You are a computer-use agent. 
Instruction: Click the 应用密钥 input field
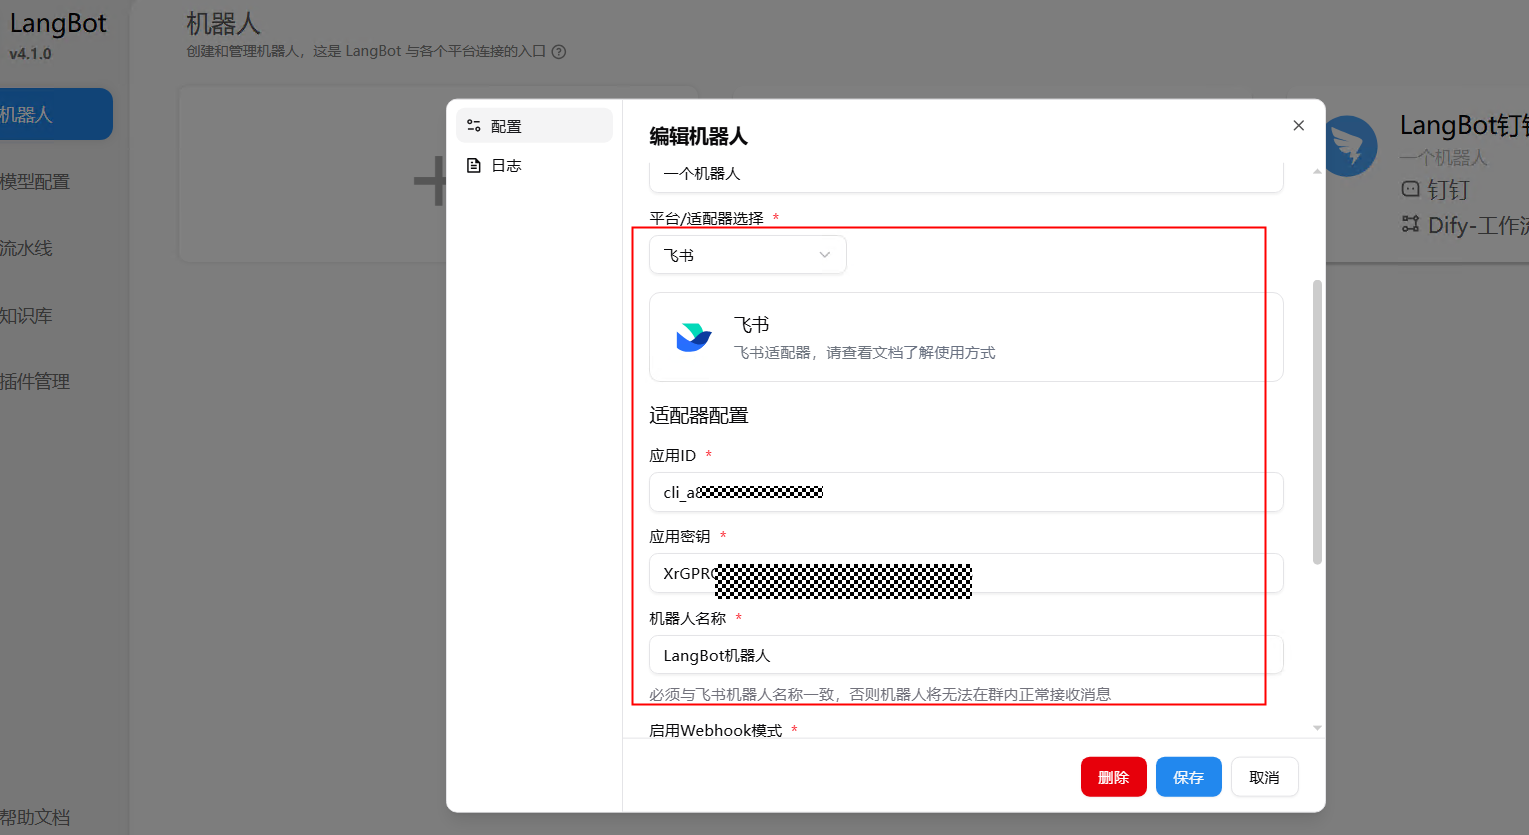(x=966, y=573)
